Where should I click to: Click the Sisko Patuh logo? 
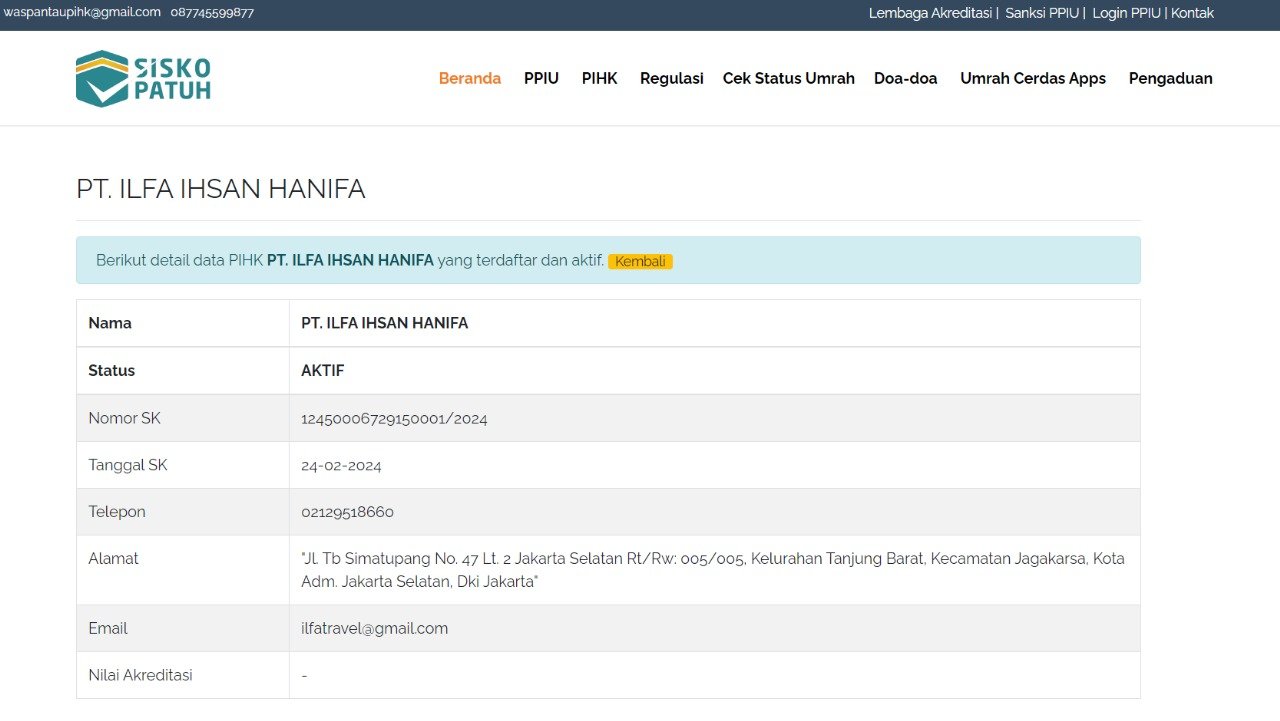[x=143, y=78]
